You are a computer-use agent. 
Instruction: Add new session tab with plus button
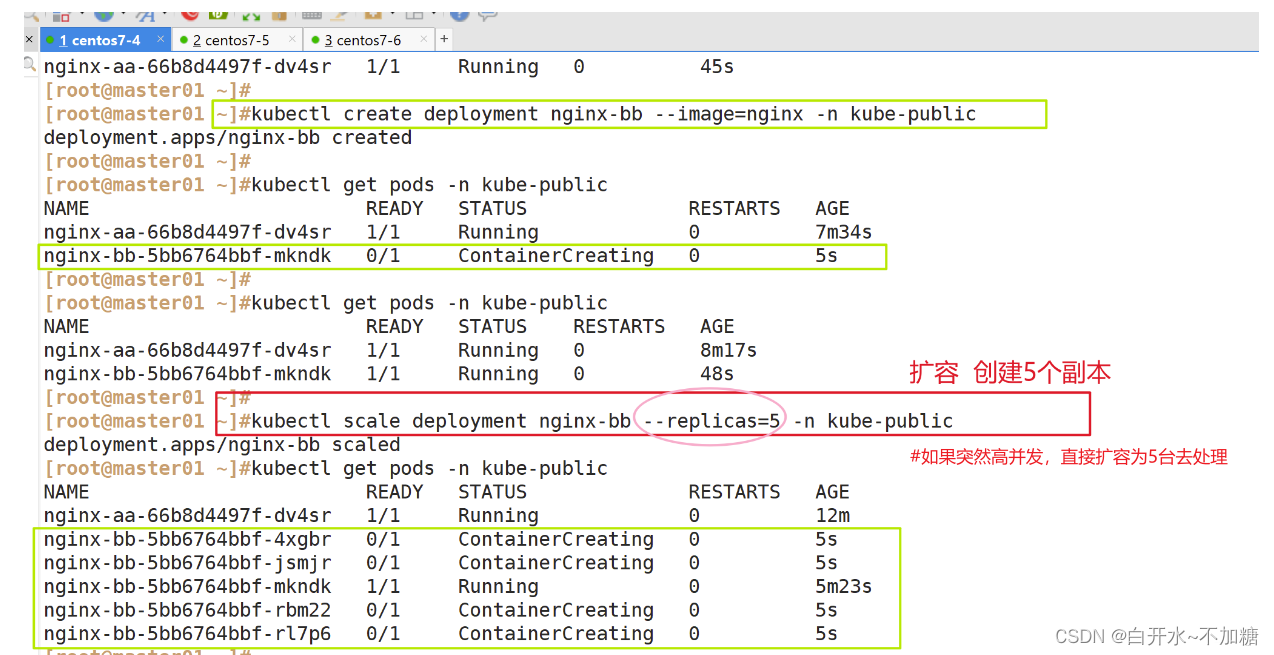point(443,39)
